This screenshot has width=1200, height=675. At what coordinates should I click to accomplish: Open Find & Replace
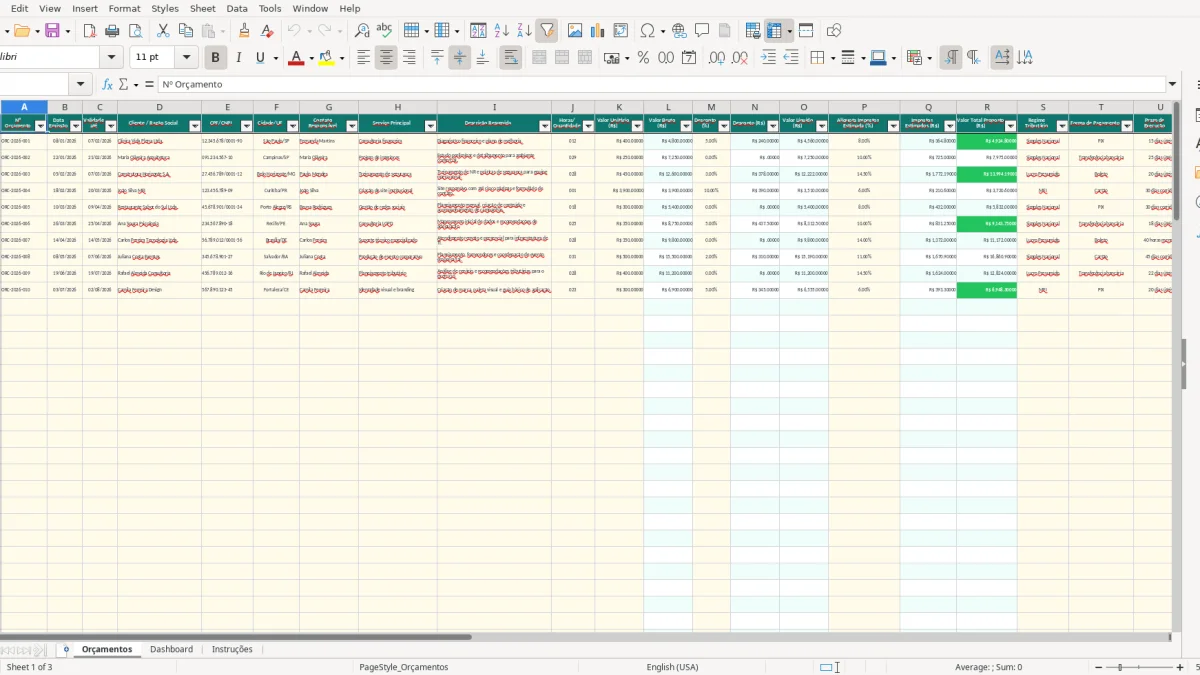[362, 31]
